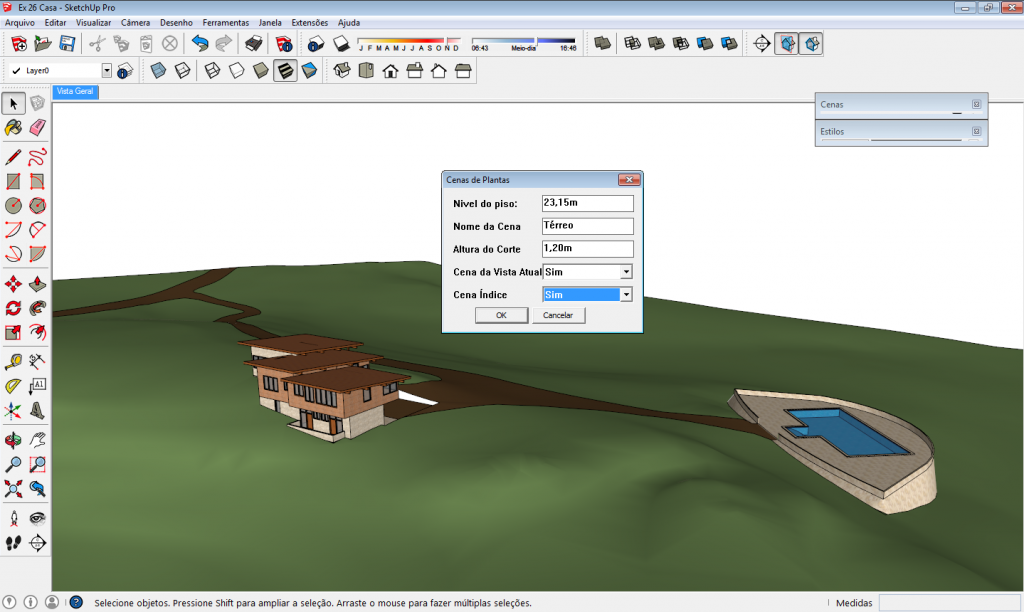Save the model with the floppy disk icon
1024x612 pixels.
67,44
